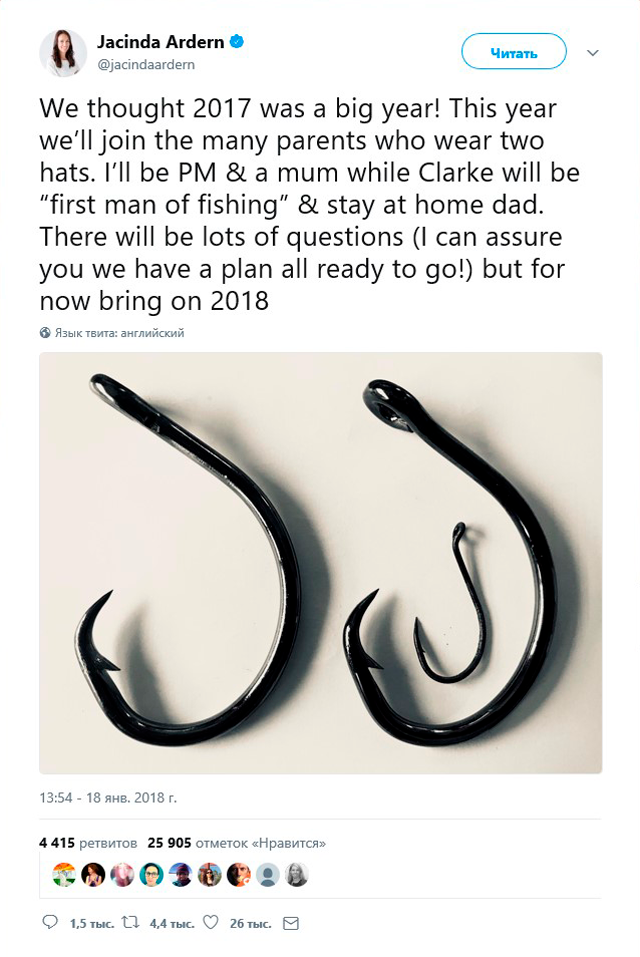
Task: View the 25 905 отметок «Нравится» list
Action: click(237, 843)
